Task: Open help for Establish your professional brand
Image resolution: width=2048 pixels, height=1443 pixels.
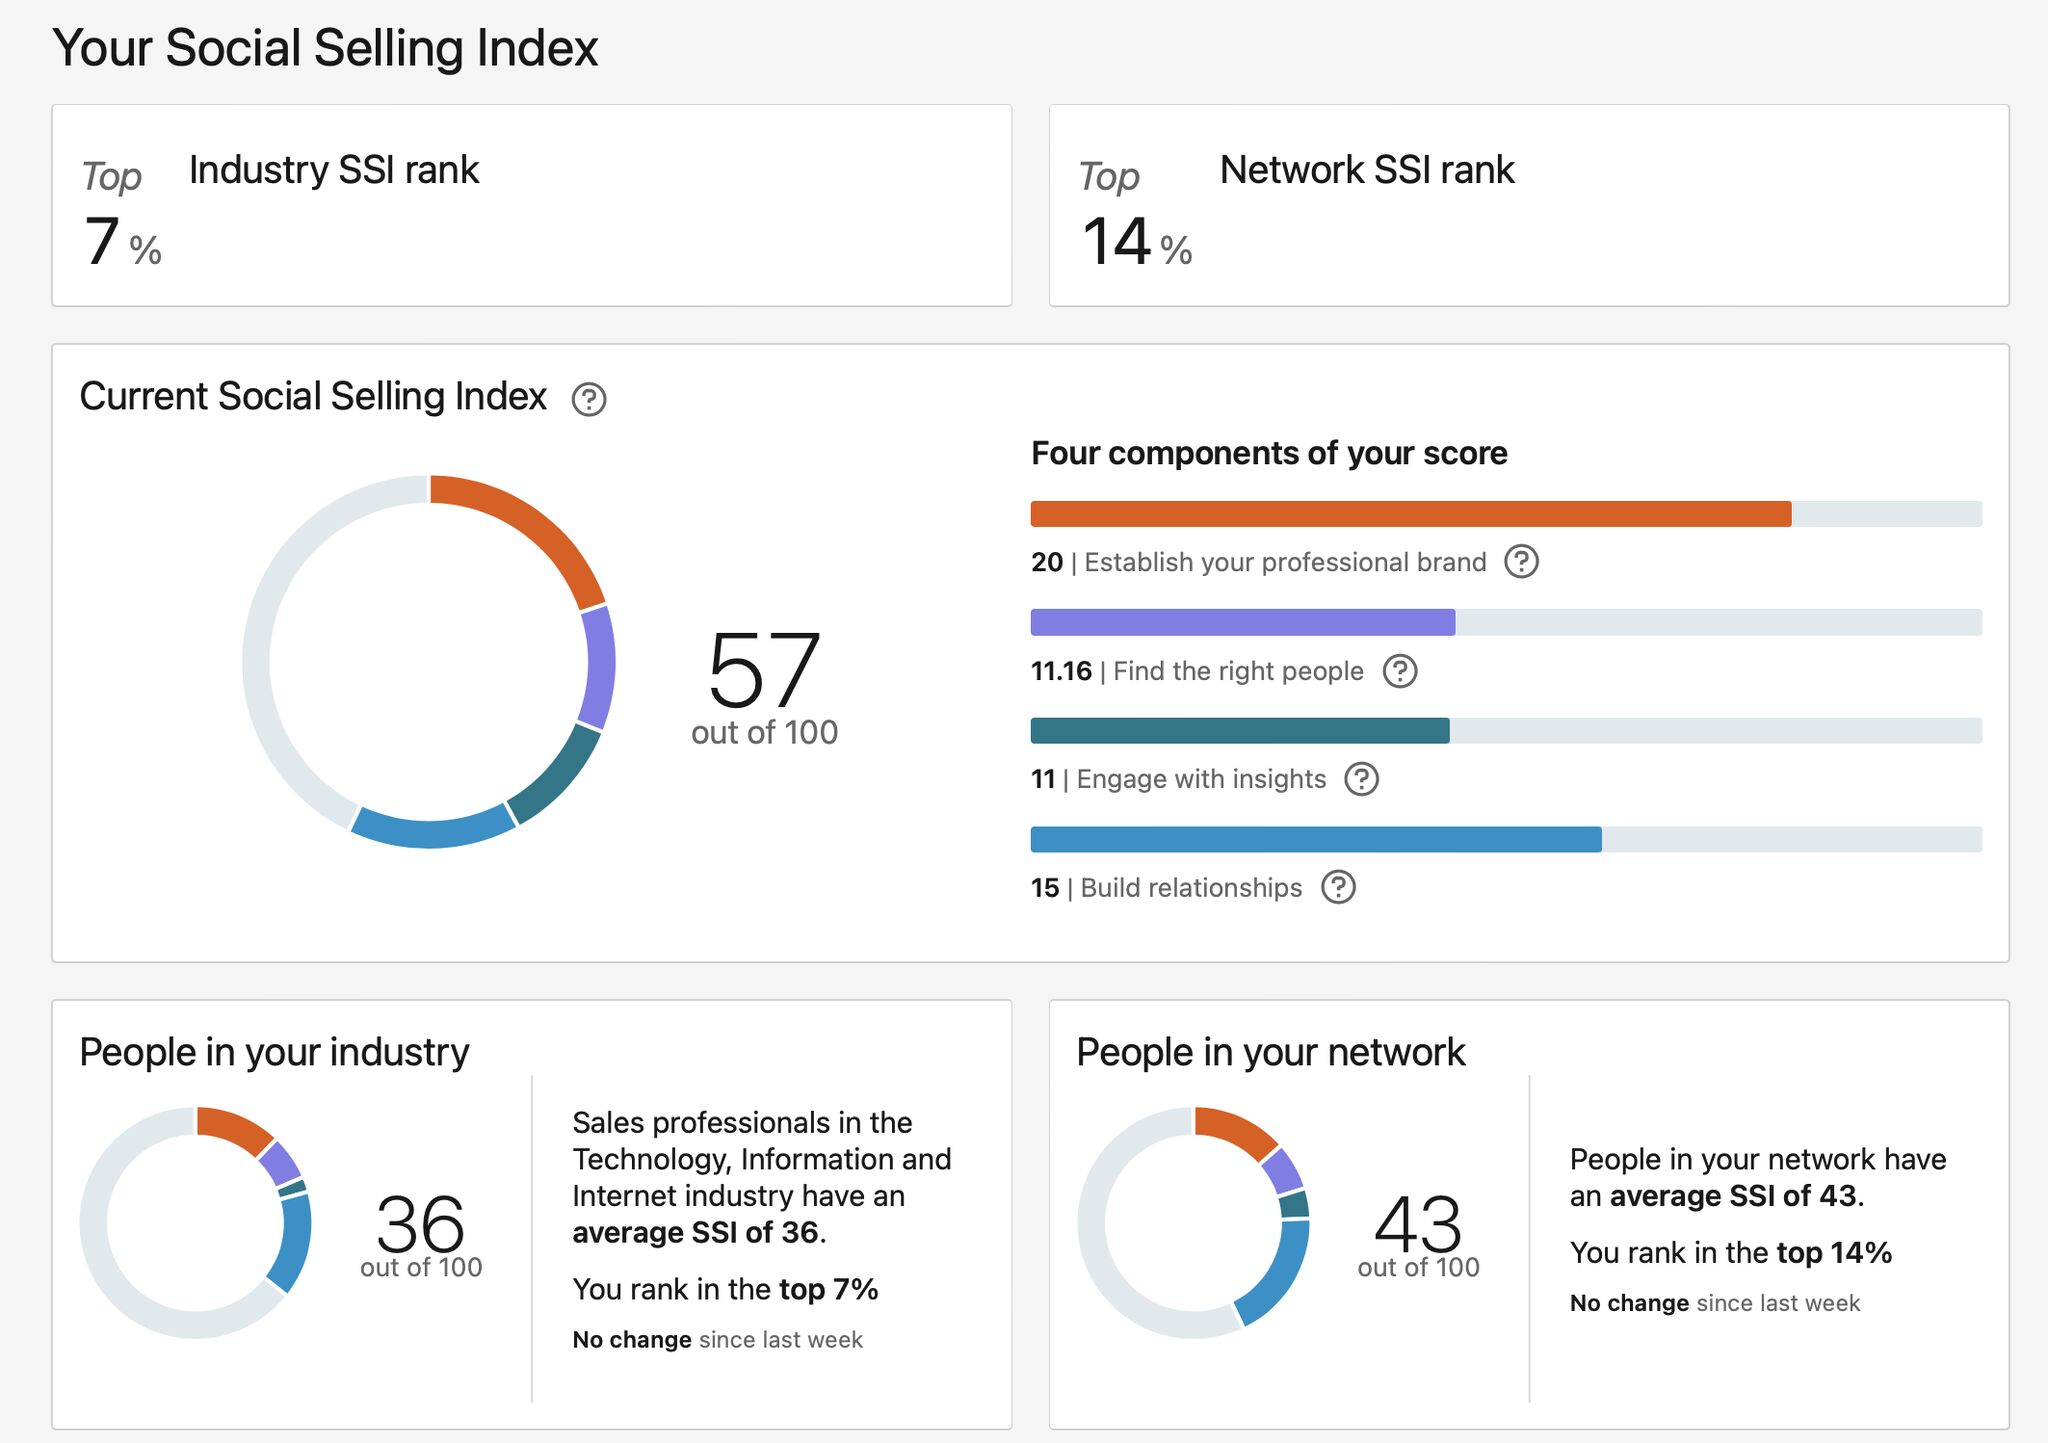Action: 1521,563
